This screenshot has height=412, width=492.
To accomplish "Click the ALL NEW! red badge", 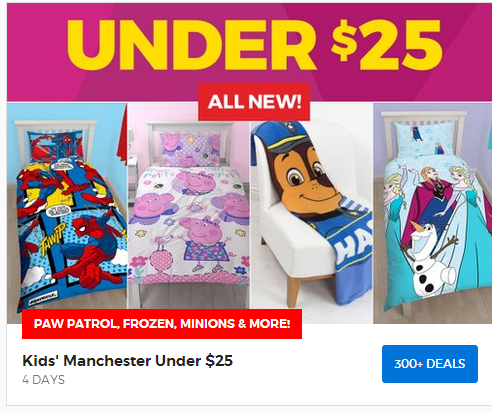I will (254, 102).
